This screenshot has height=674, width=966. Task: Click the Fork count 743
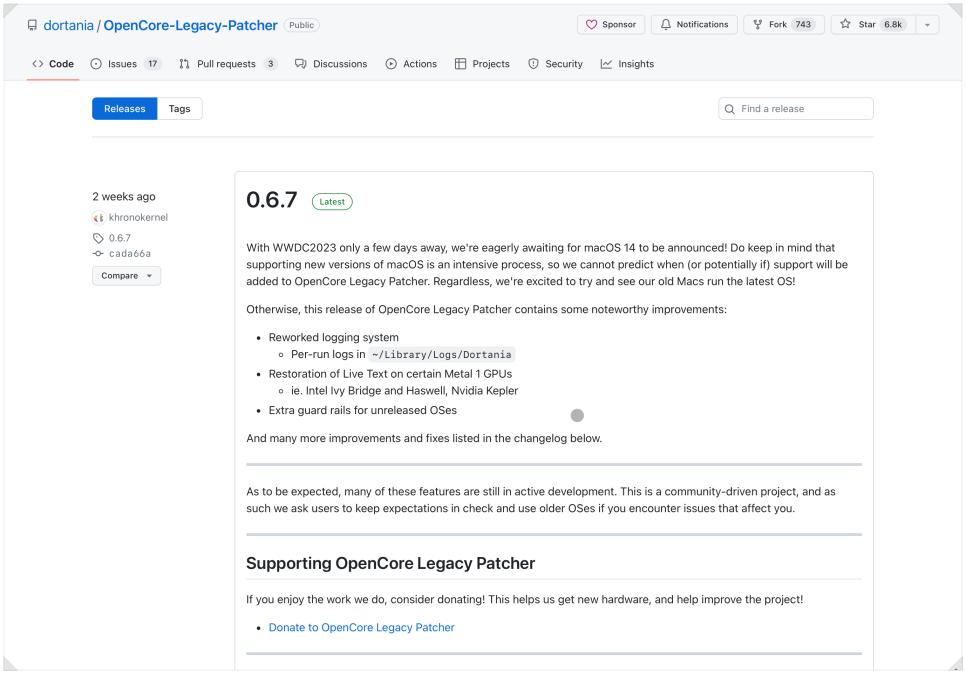pos(803,25)
